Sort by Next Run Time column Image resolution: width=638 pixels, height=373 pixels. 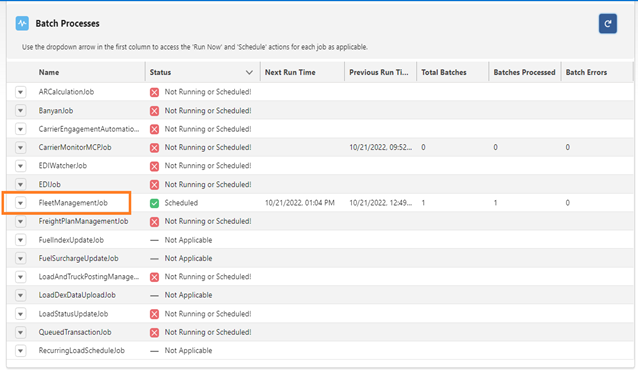point(290,72)
